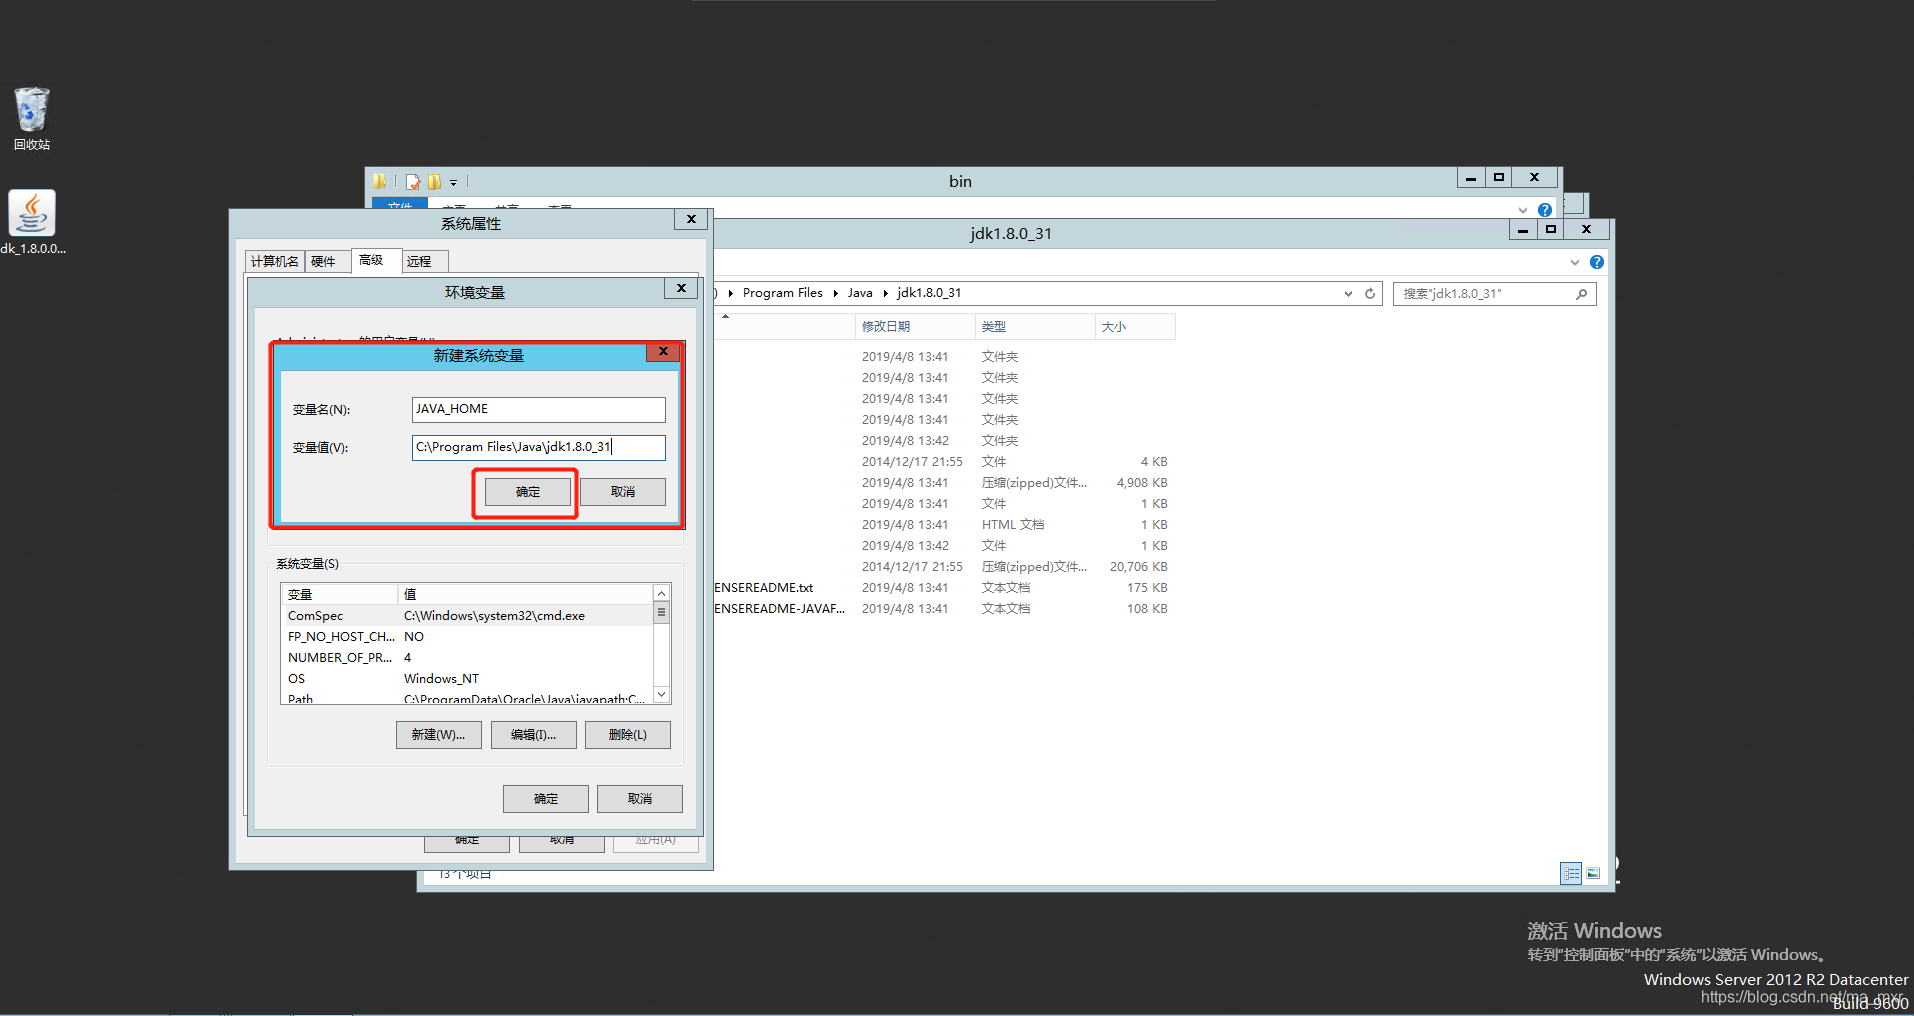The image size is (1914, 1016).
Task: Select the row sized 20,706 KB
Action: 944,567
